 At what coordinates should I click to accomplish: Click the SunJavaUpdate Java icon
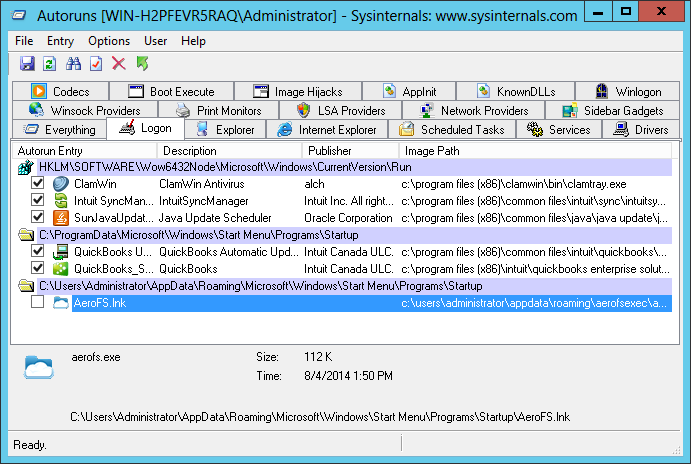(x=61, y=218)
